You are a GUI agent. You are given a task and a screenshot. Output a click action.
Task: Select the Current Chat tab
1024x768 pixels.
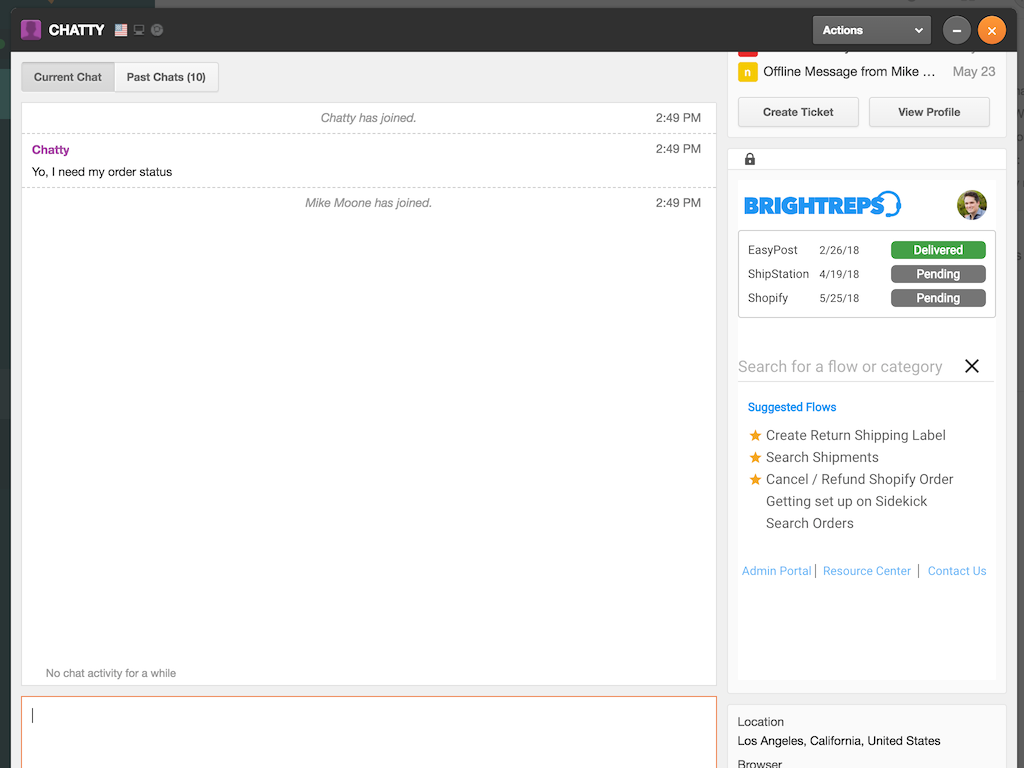68,77
